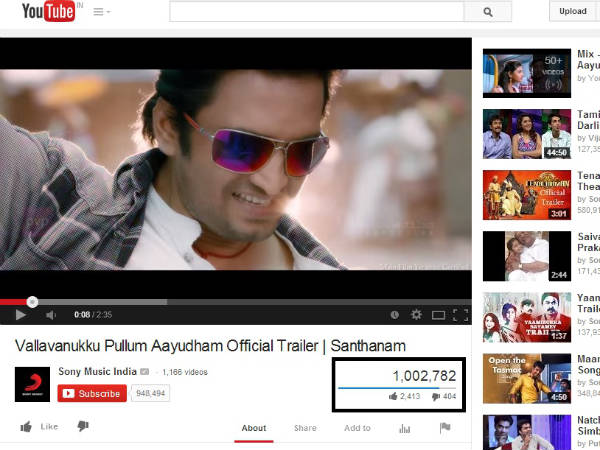
Task: Dislike the video with thumbs down
Action: click(x=83, y=426)
